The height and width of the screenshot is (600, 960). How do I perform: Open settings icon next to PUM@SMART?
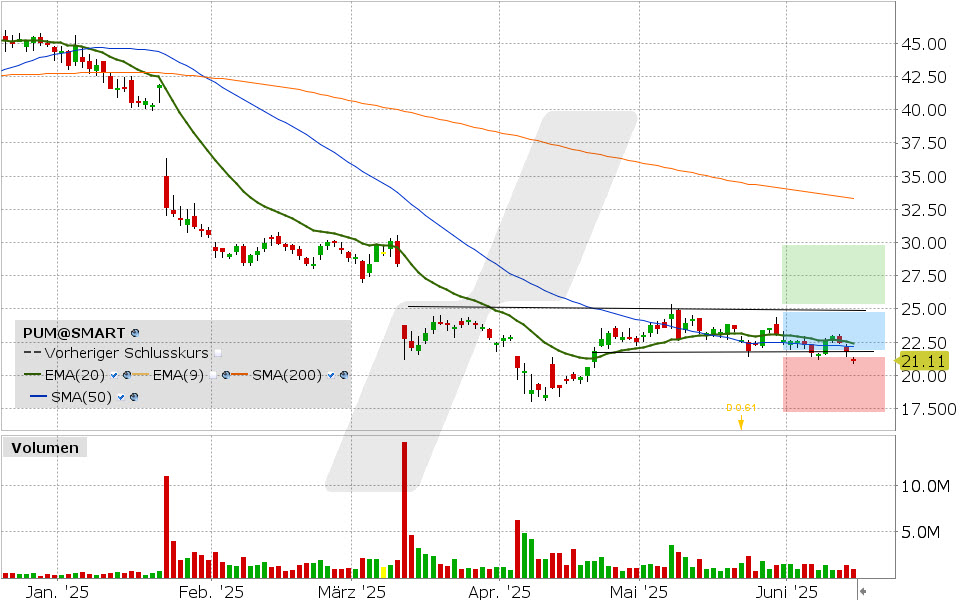135,333
